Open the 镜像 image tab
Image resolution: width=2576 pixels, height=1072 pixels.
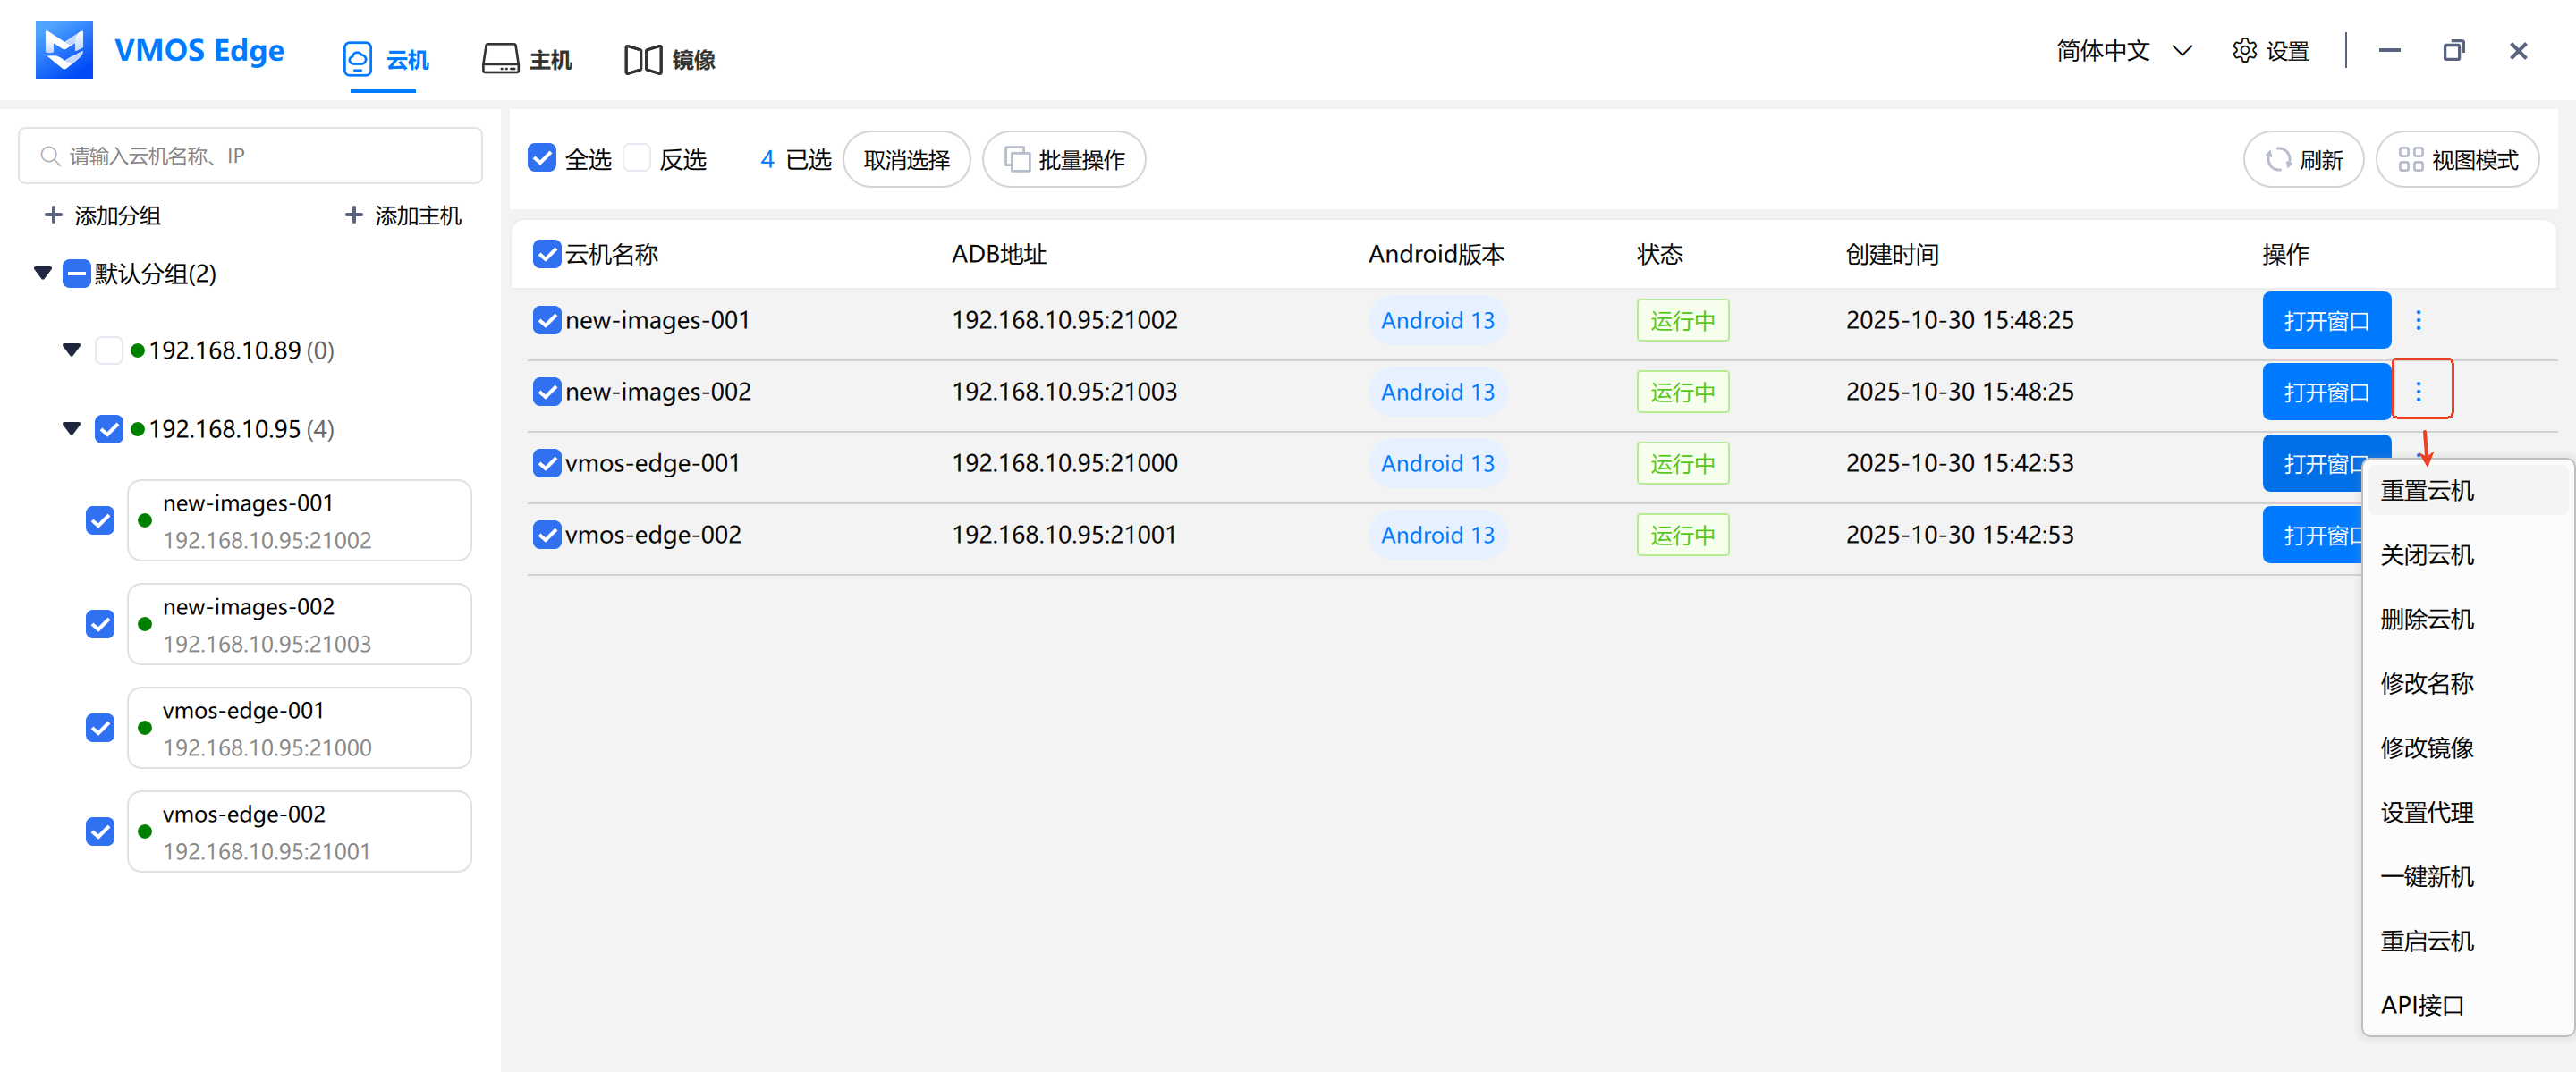pyautogui.click(x=669, y=60)
